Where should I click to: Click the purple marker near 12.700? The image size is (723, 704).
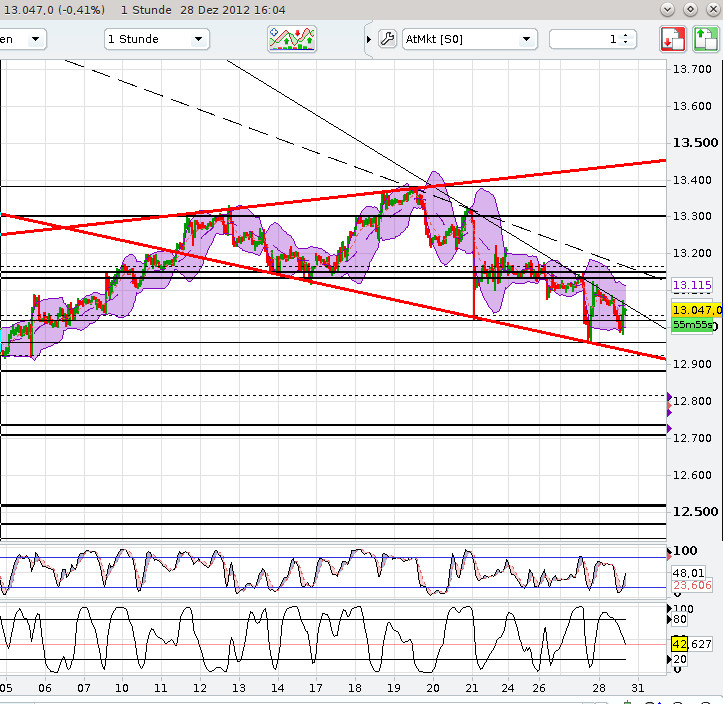[669, 428]
